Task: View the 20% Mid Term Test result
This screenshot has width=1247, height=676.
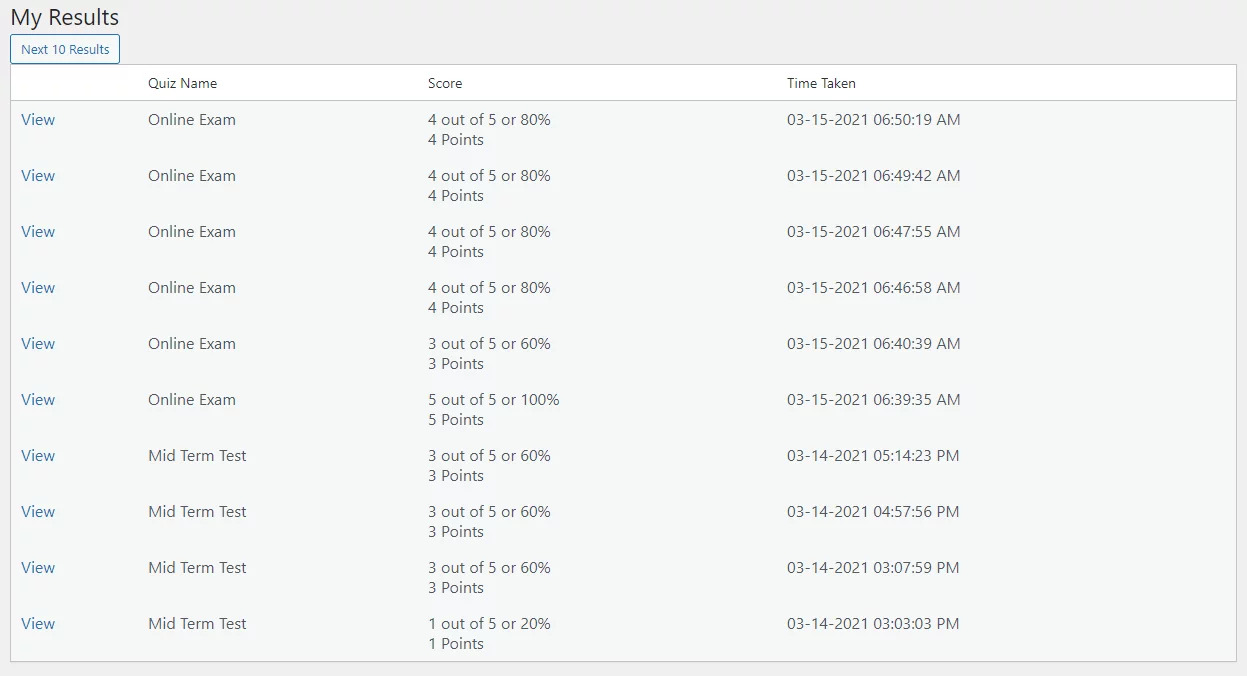Action: 38,624
